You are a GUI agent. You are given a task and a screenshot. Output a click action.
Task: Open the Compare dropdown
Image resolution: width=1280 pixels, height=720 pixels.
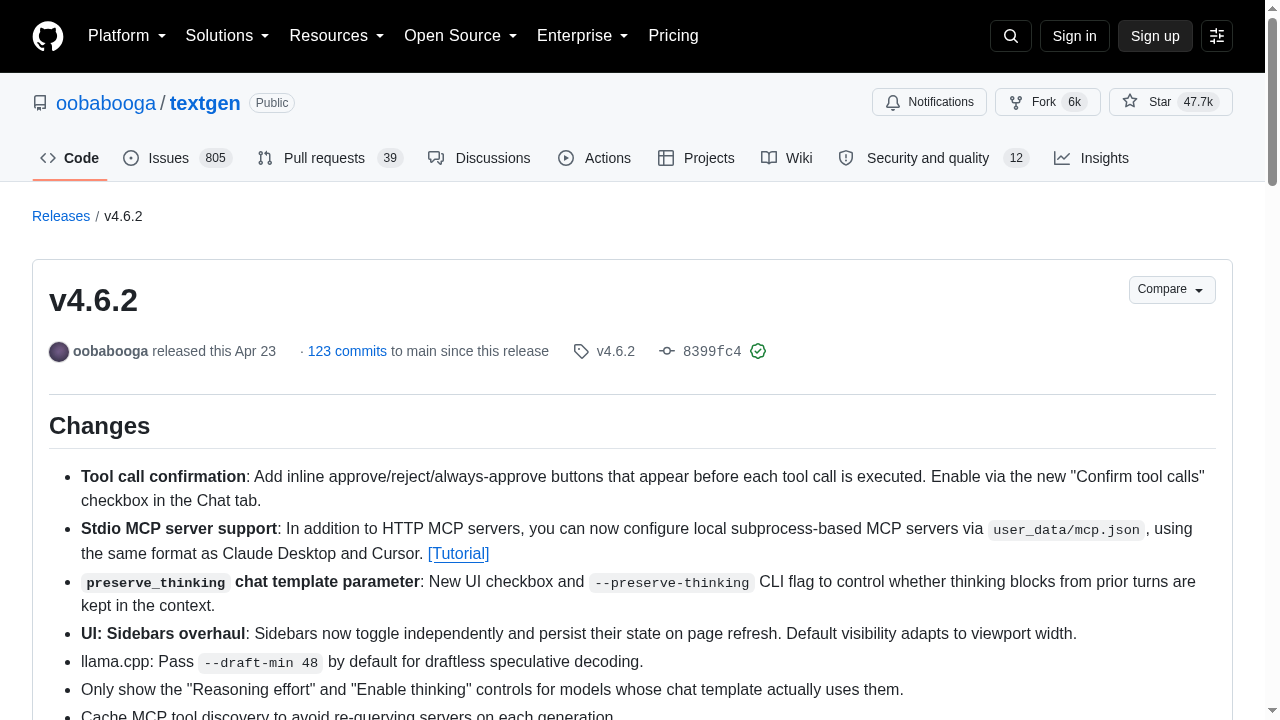point(1172,290)
